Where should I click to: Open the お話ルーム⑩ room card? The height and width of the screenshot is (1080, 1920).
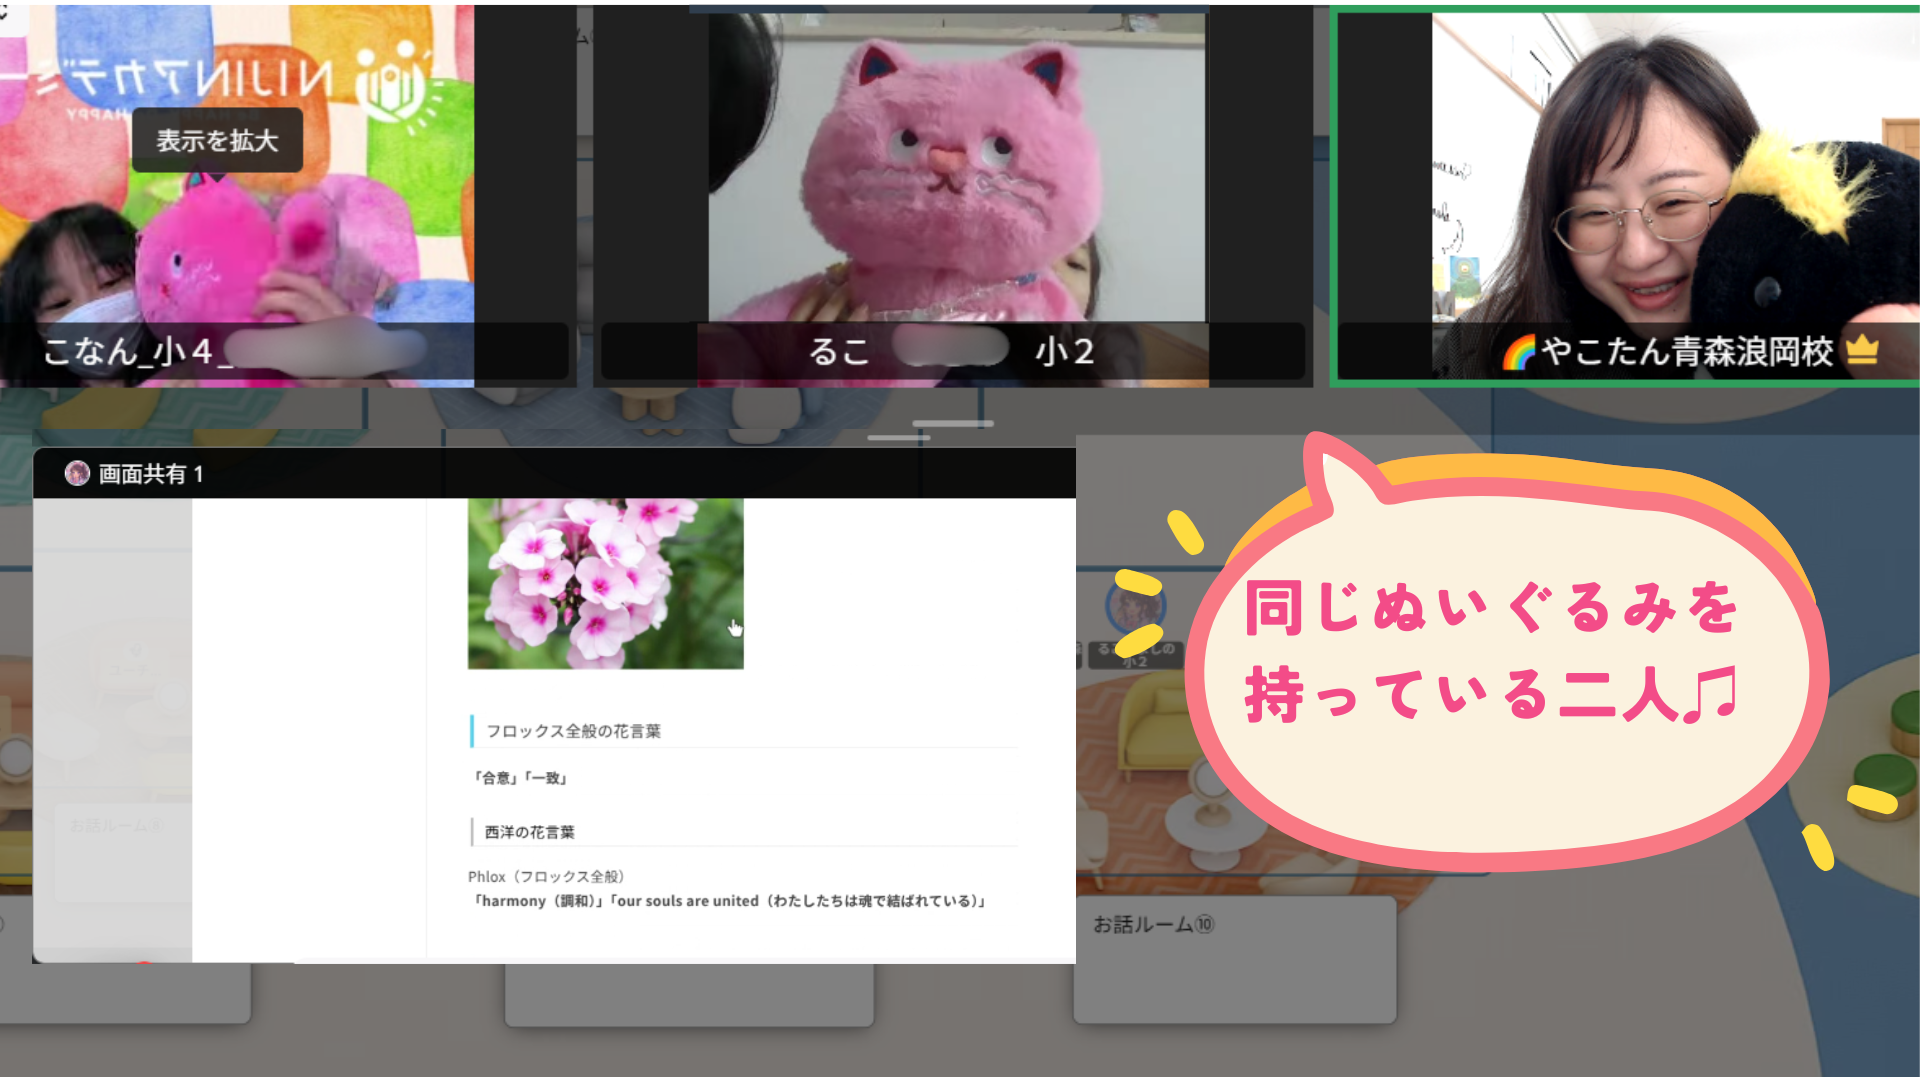pyautogui.click(x=1235, y=960)
